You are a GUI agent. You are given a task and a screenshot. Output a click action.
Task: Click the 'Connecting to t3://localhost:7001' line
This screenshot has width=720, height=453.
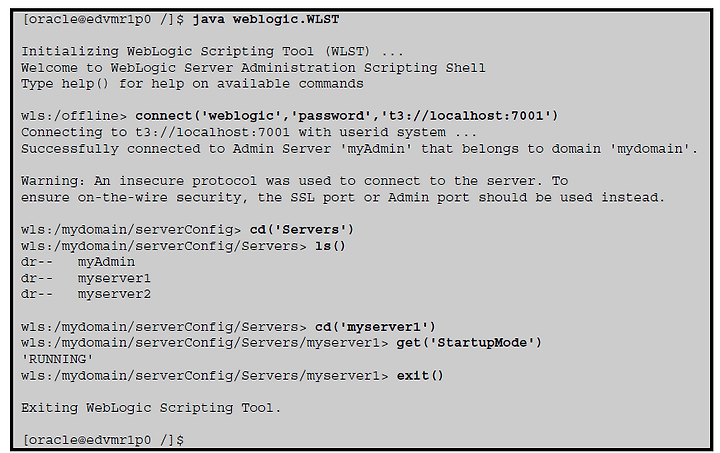click(x=248, y=133)
